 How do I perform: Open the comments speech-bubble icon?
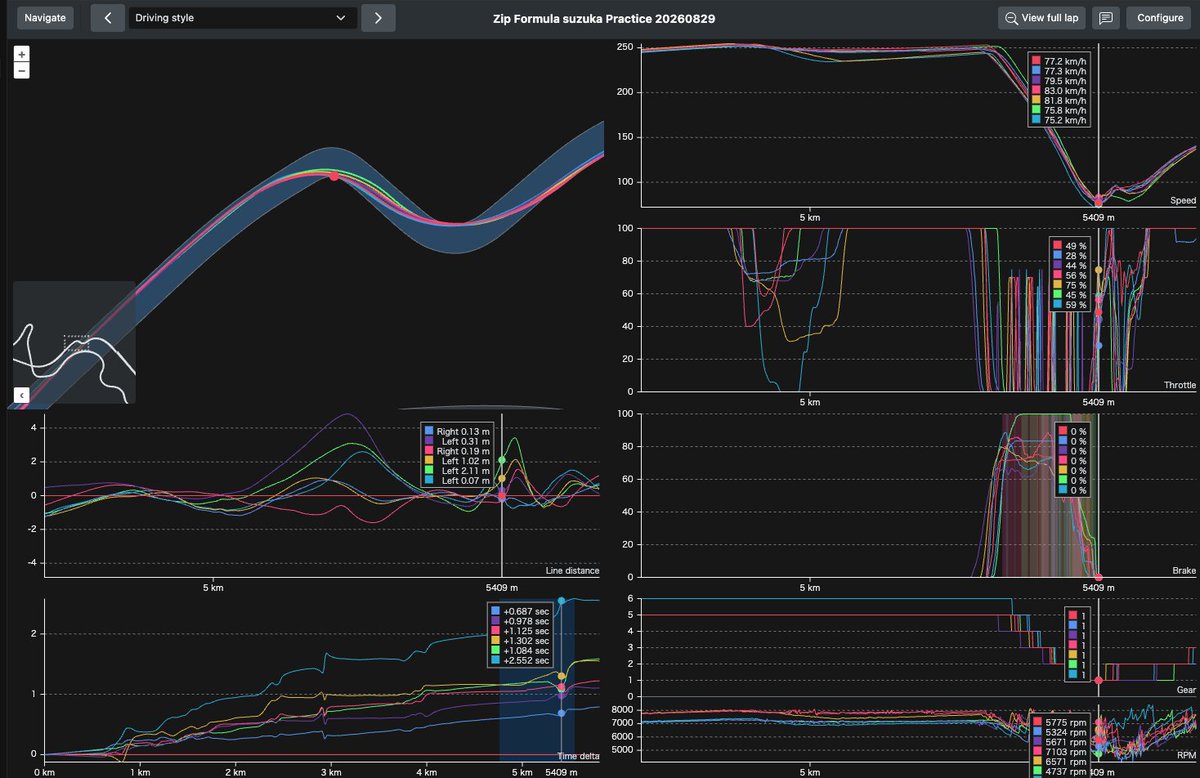click(x=1105, y=18)
